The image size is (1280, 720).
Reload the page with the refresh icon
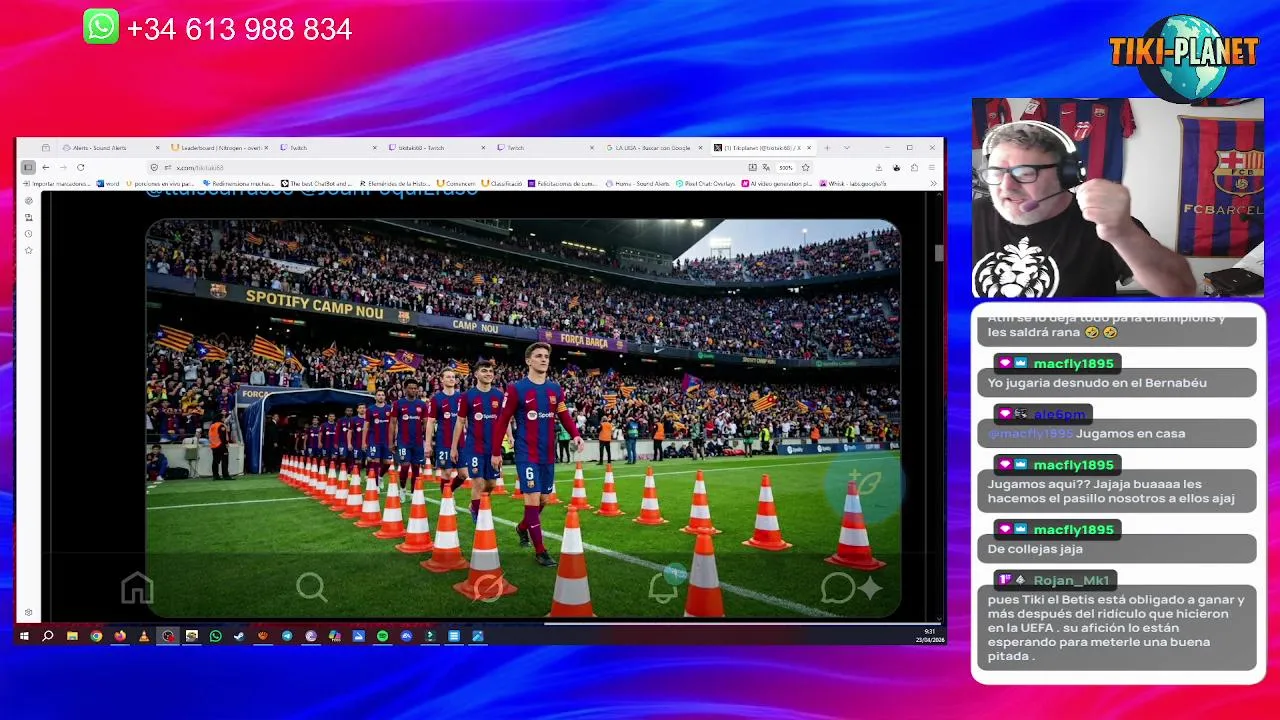[x=80, y=167]
